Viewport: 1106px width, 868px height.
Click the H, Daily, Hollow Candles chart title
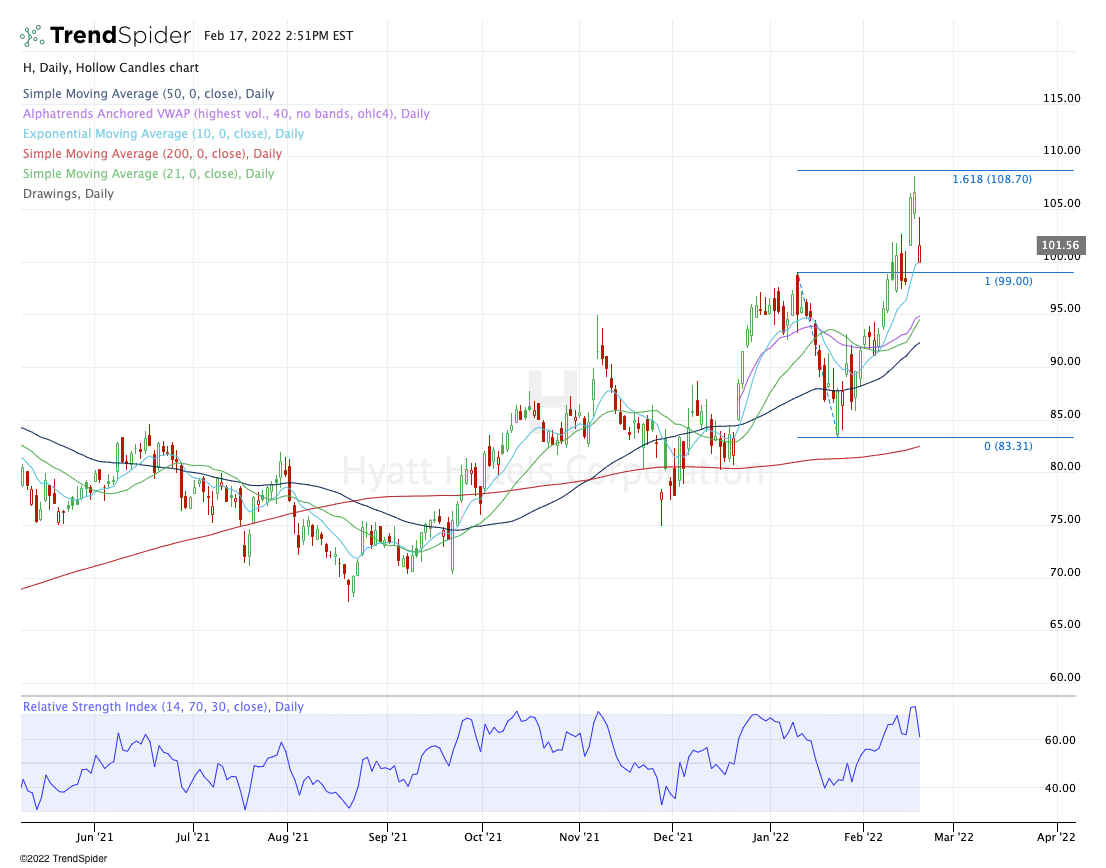click(110, 68)
